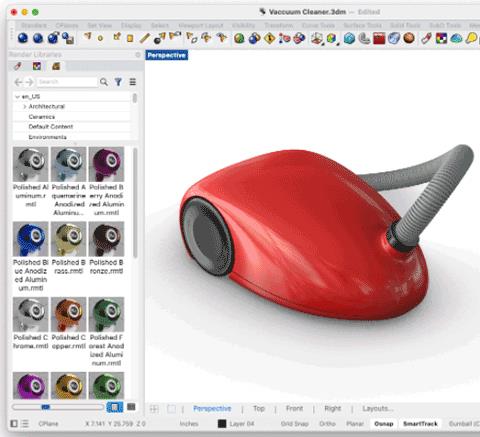Switch library to list view
Viewport: 480px width, 437px height.
pyautogui.click(x=131, y=407)
